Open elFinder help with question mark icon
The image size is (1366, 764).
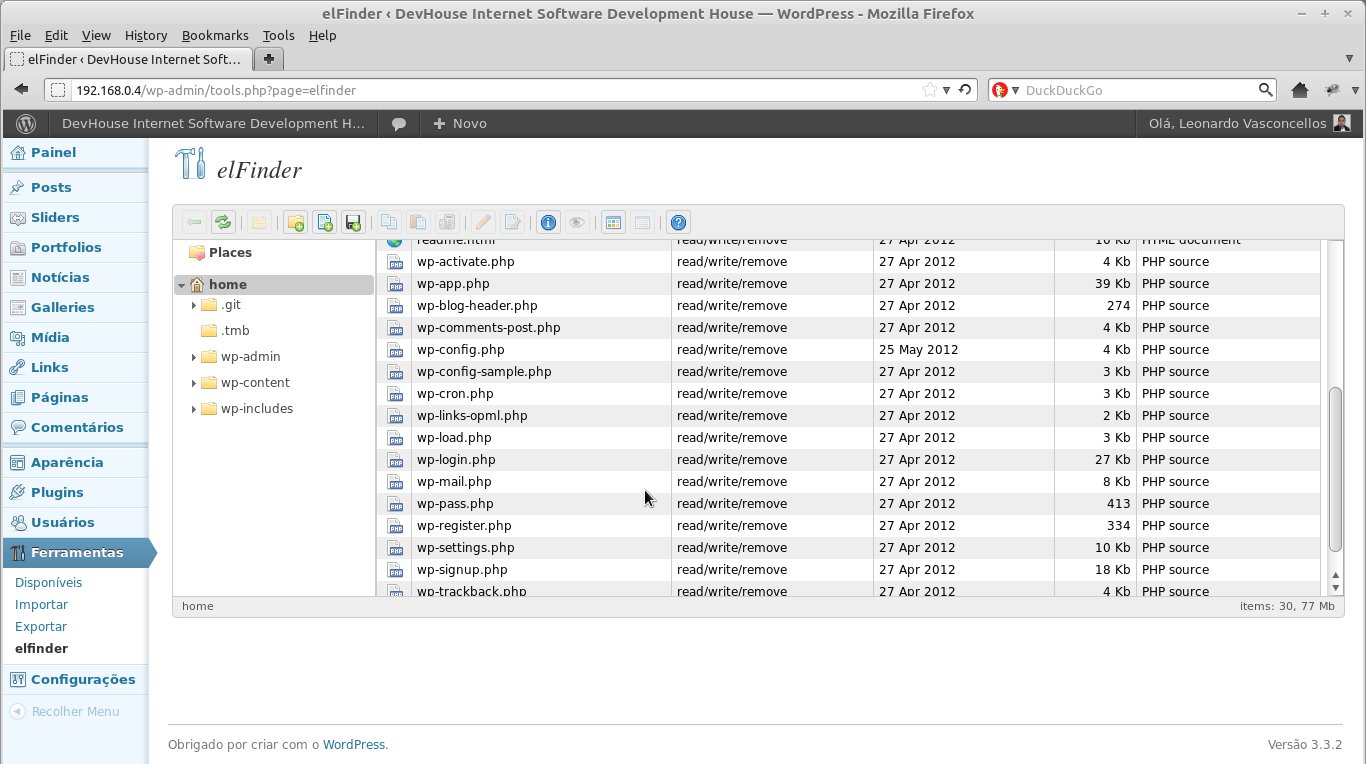click(x=678, y=223)
